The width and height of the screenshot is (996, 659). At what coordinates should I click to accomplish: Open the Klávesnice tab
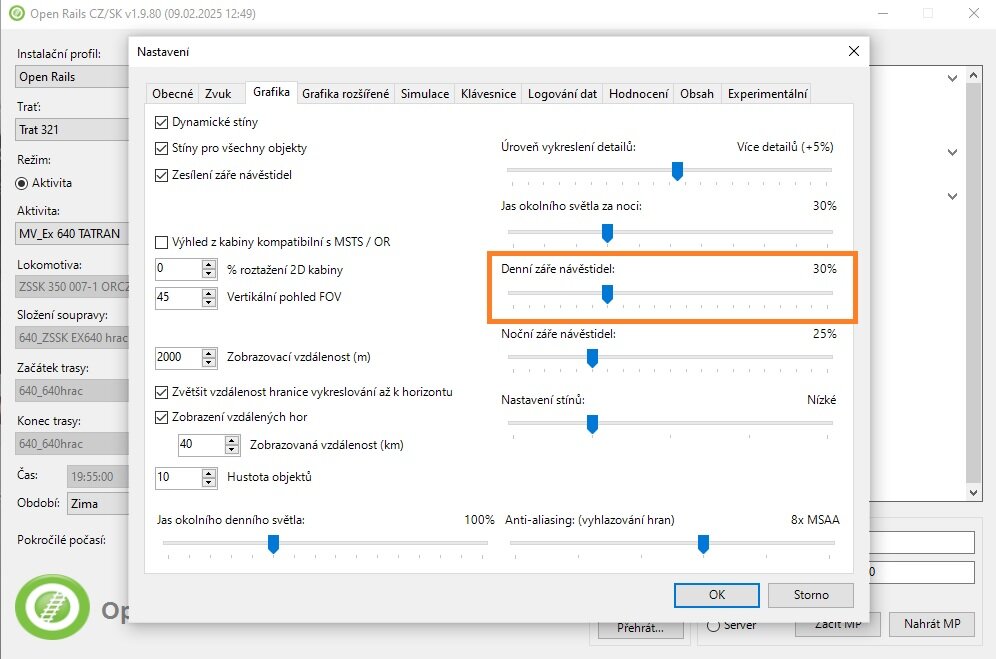[488, 94]
